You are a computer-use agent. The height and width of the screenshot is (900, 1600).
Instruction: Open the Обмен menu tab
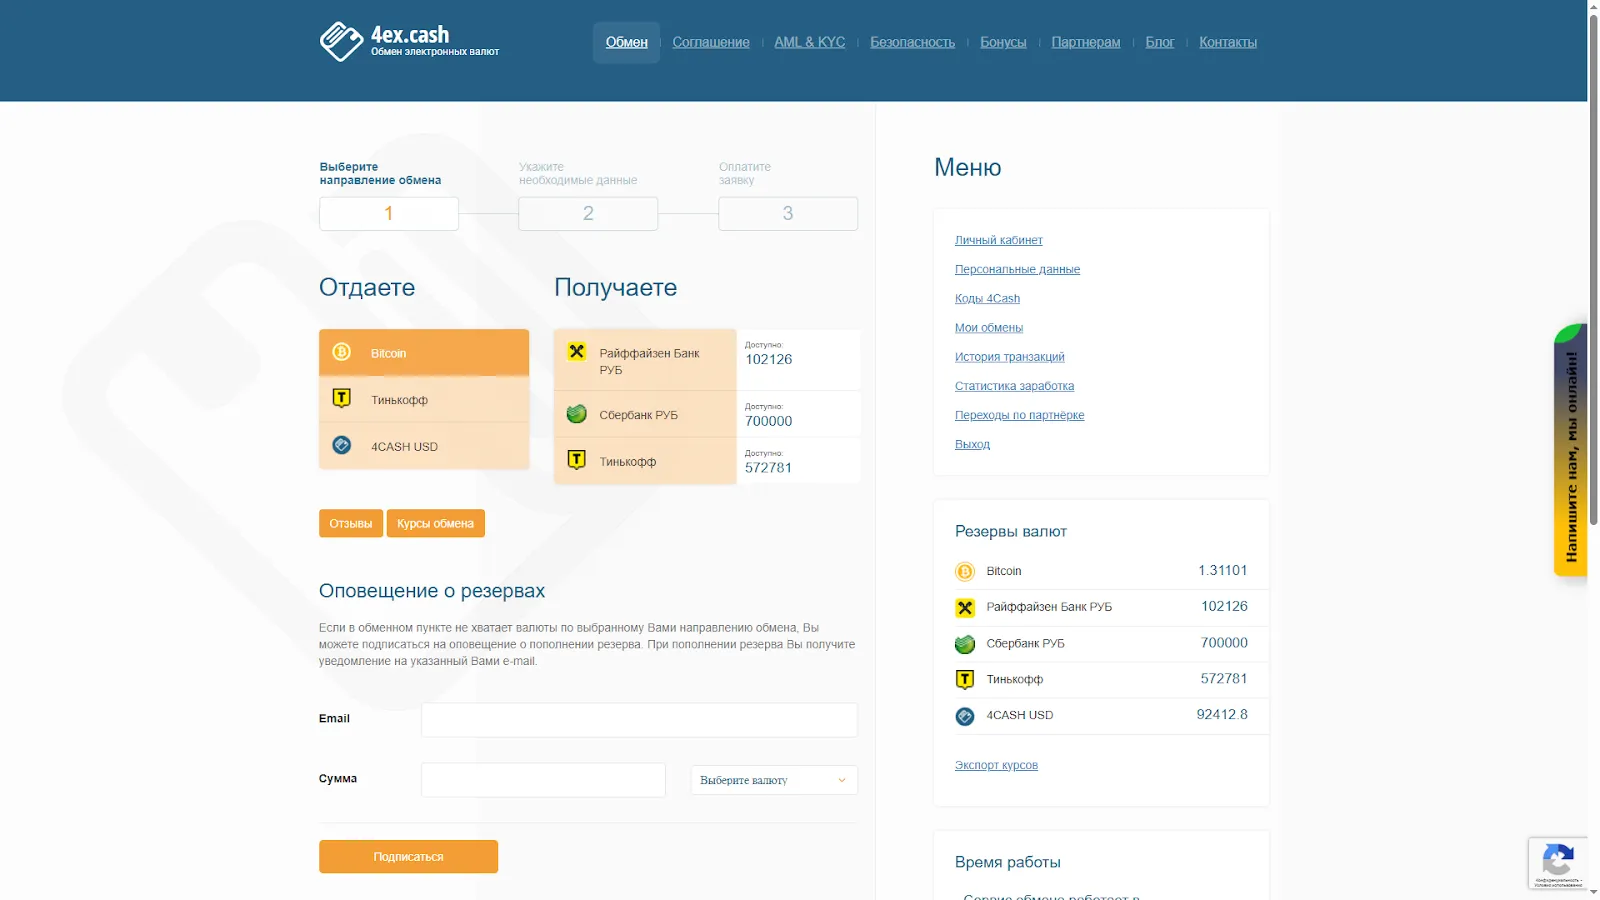pos(626,42)
